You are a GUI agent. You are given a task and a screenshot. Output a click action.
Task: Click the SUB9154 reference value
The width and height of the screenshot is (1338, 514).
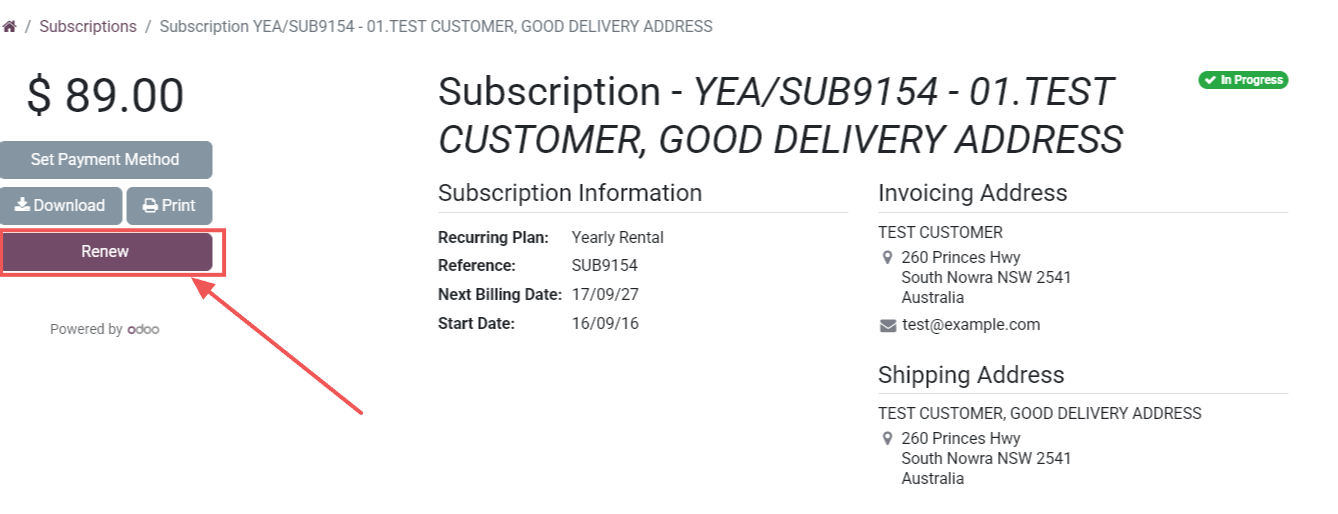[604, 266]
